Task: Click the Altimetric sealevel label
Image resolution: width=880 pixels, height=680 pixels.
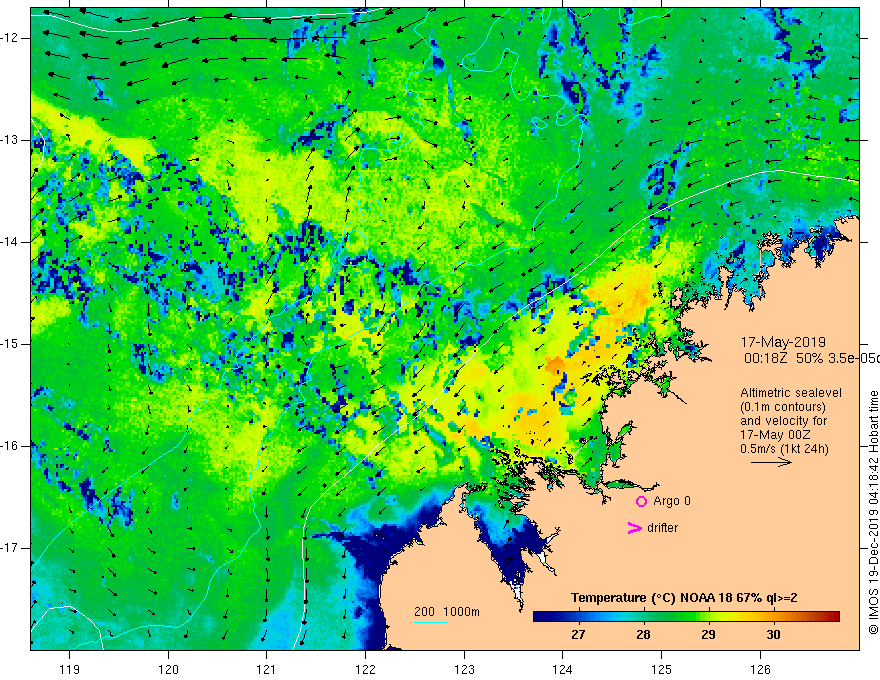Action: [x=791, y=393]
